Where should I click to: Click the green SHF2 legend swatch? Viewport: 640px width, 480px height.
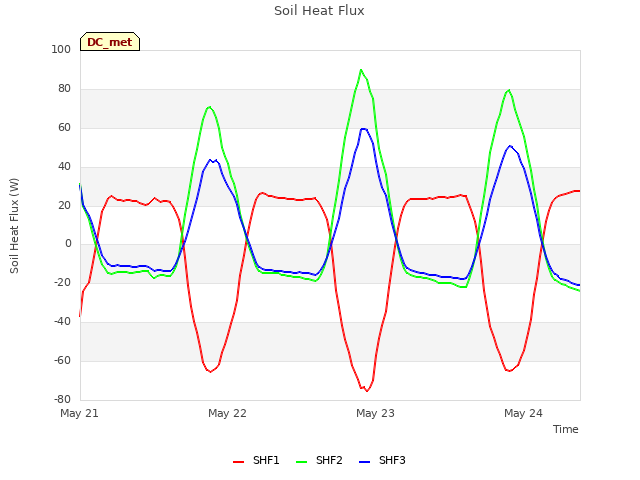tap(301, 462)
